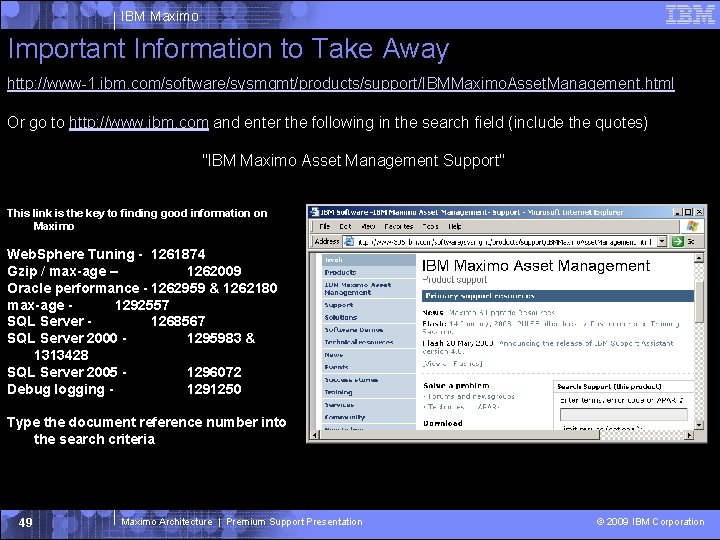Open Community in the page sidebar
Screen dimensions: 720x540
click(345, 417)
